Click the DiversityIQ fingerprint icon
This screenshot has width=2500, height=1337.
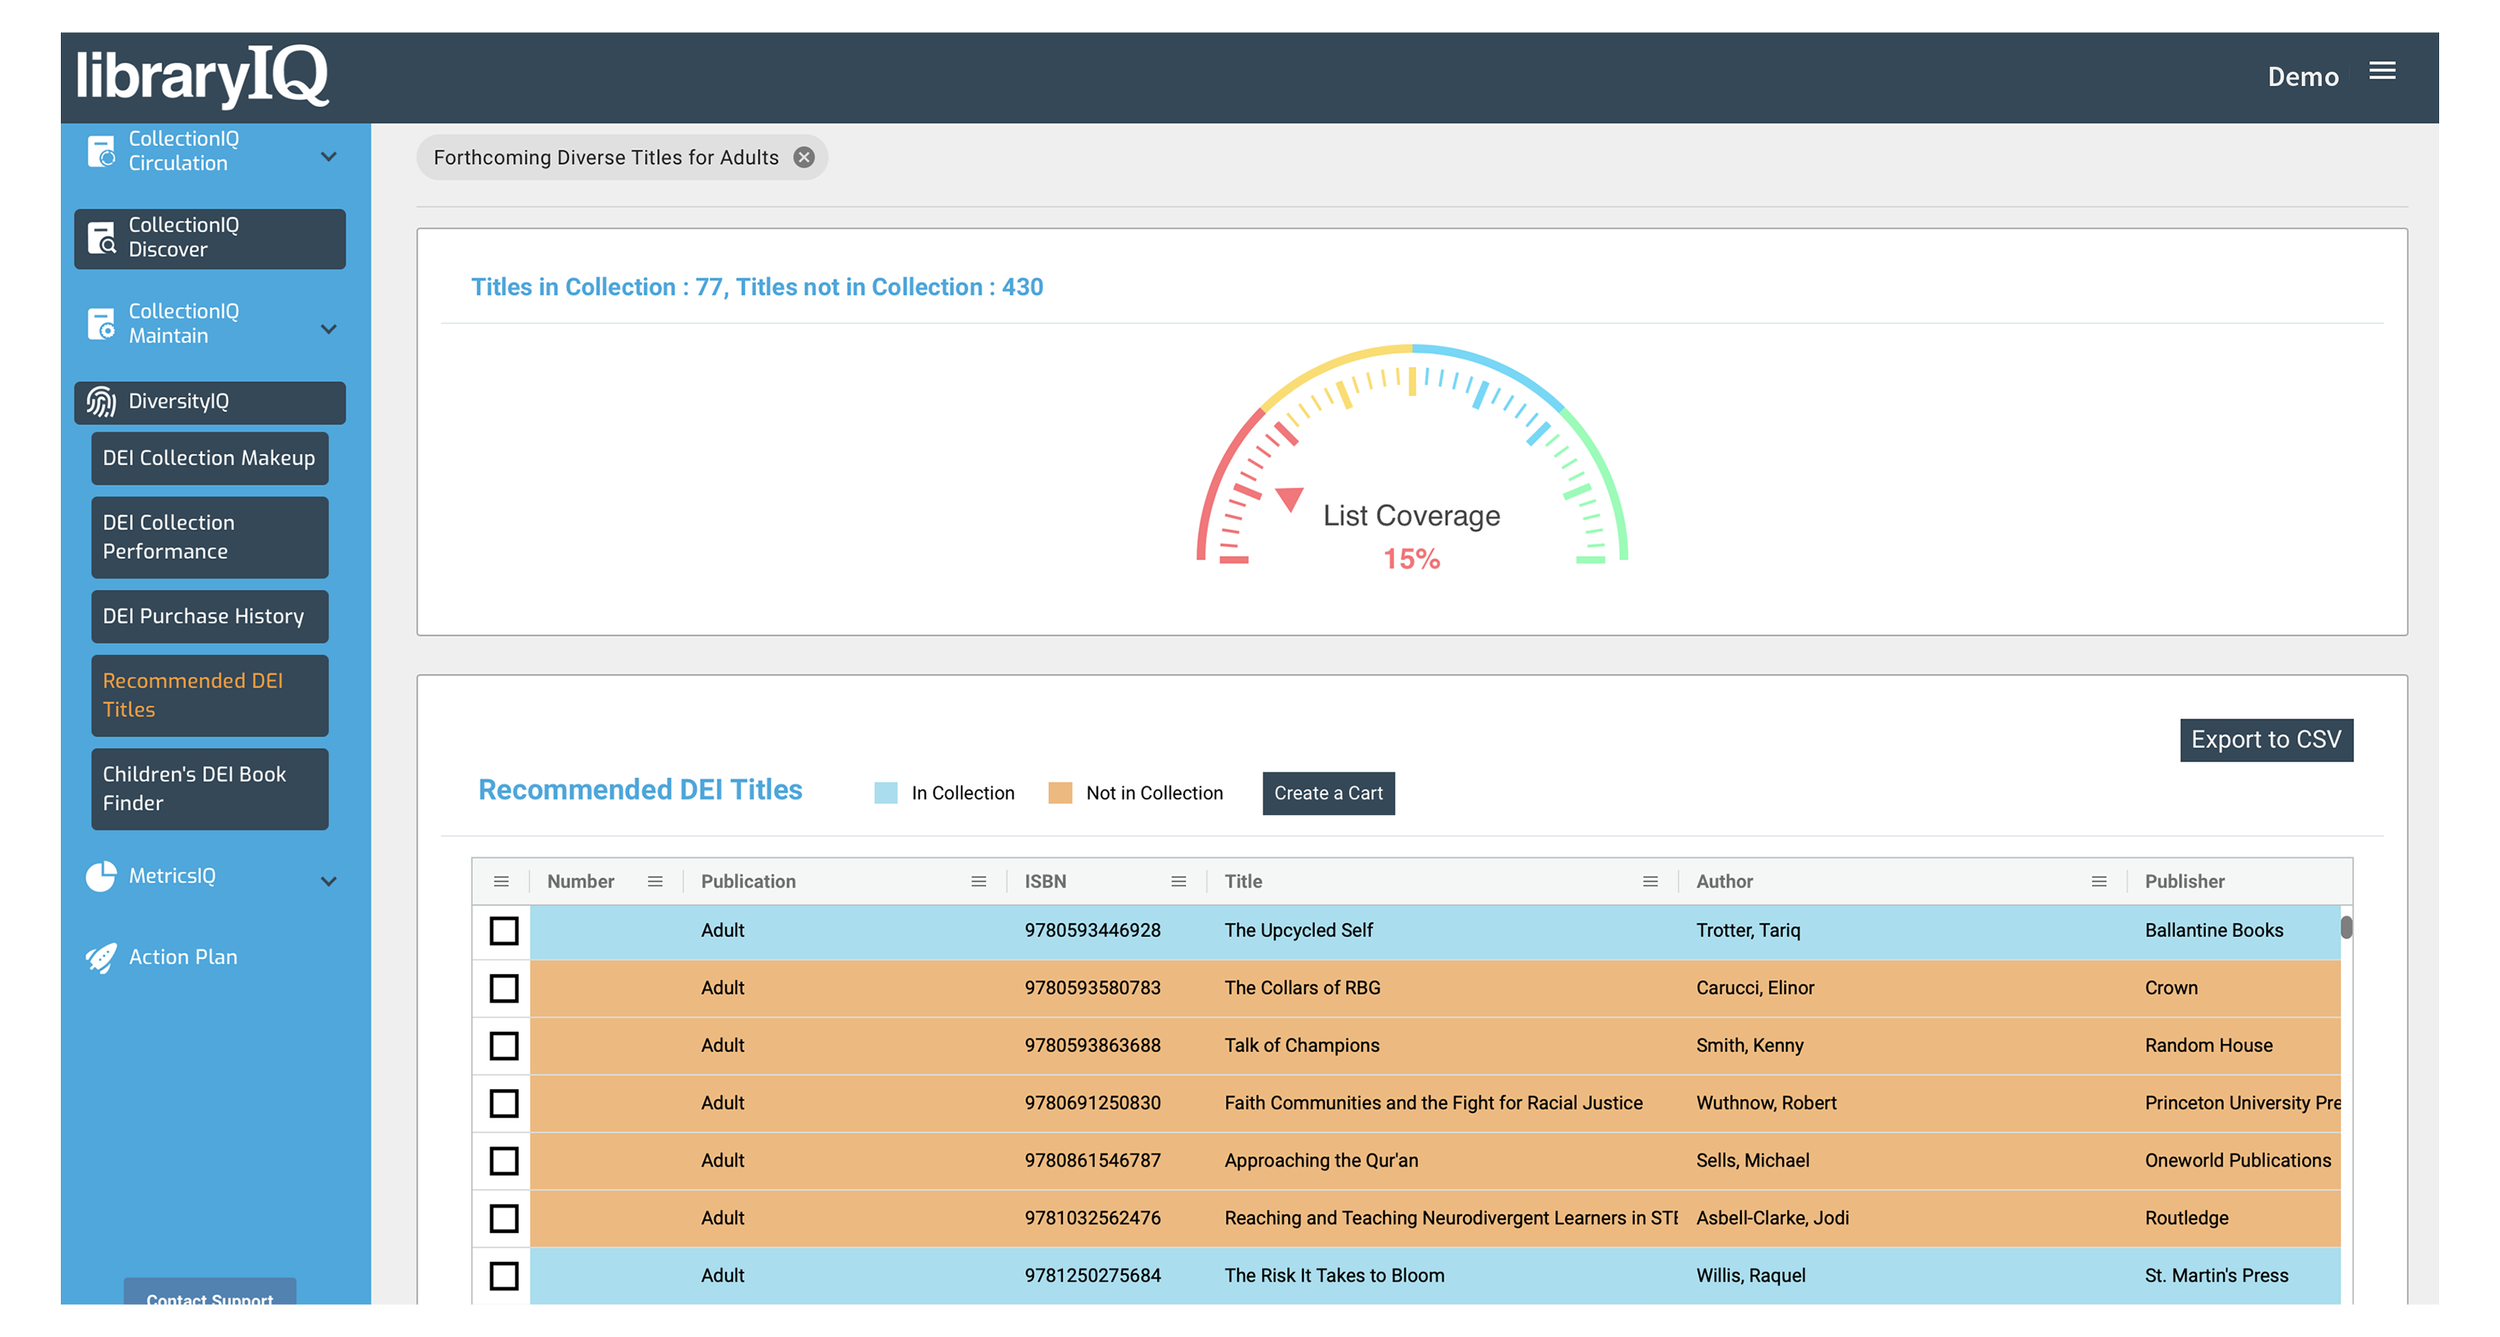pos(101,401)
